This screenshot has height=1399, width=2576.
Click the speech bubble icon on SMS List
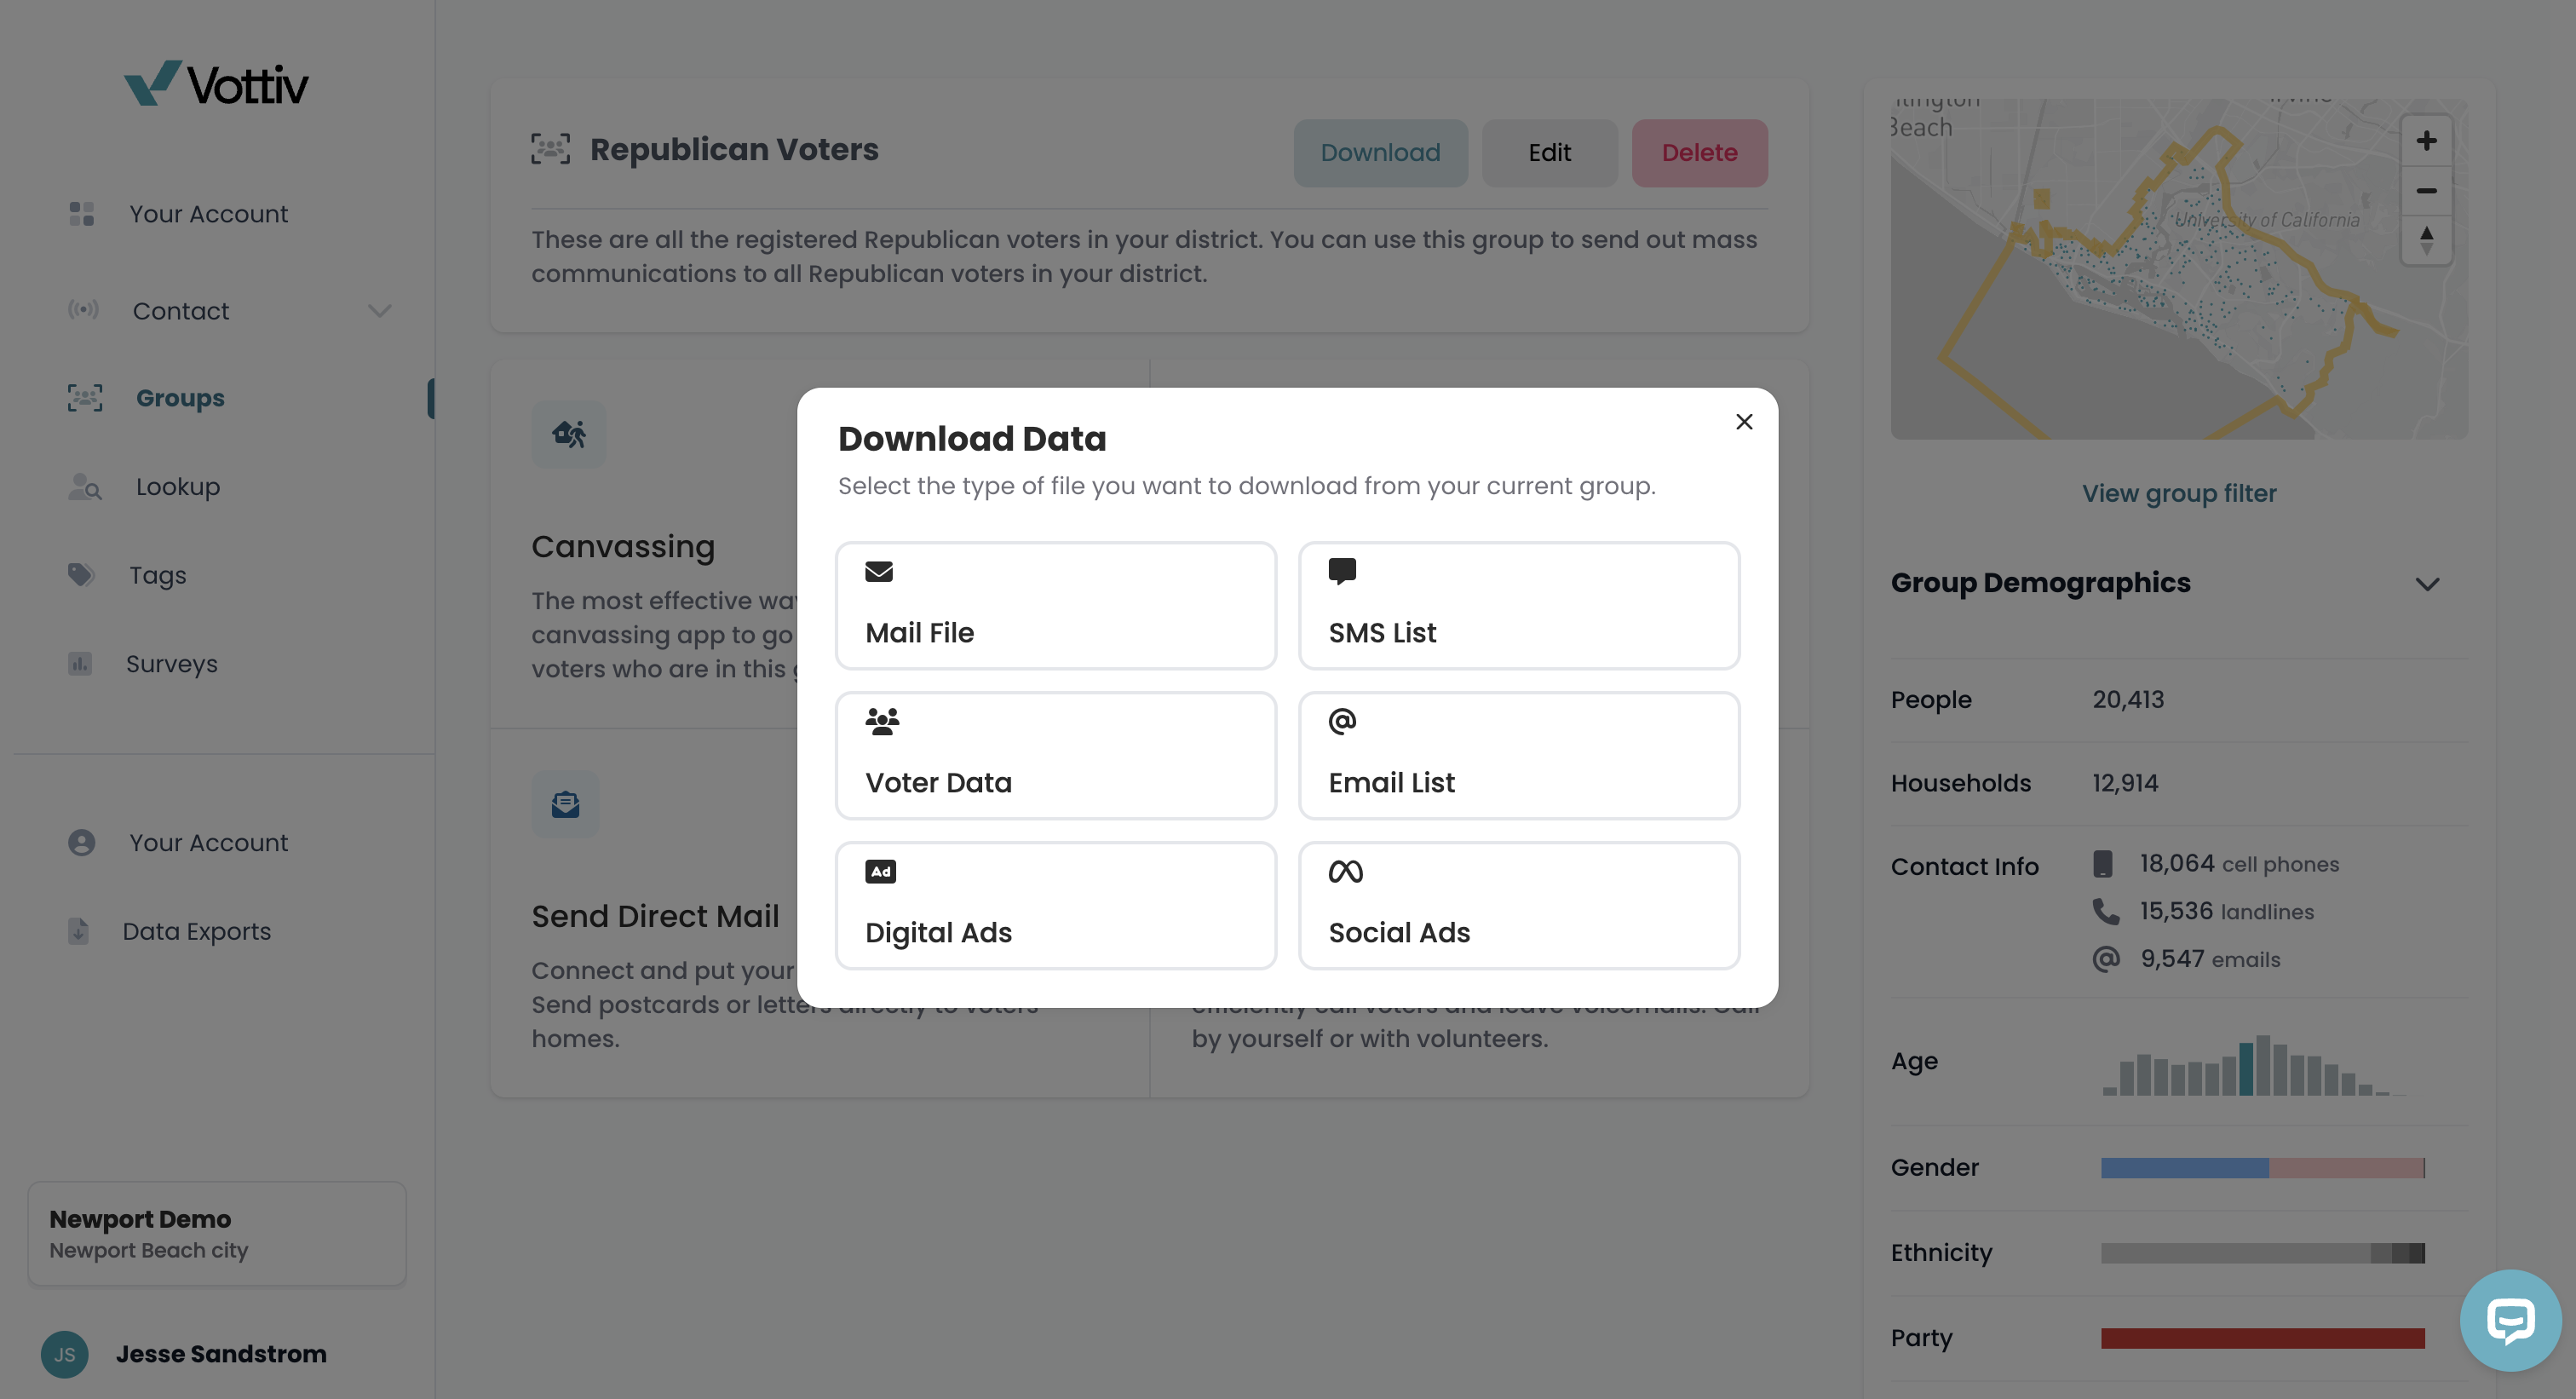1342,571
